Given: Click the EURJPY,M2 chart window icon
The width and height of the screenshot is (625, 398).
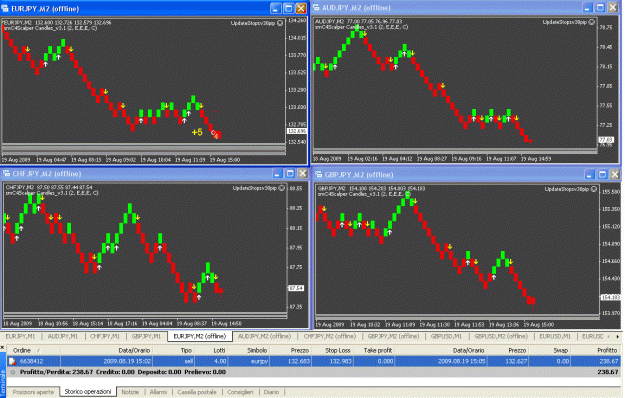Looking at the screenshot, I should [5, 8].
